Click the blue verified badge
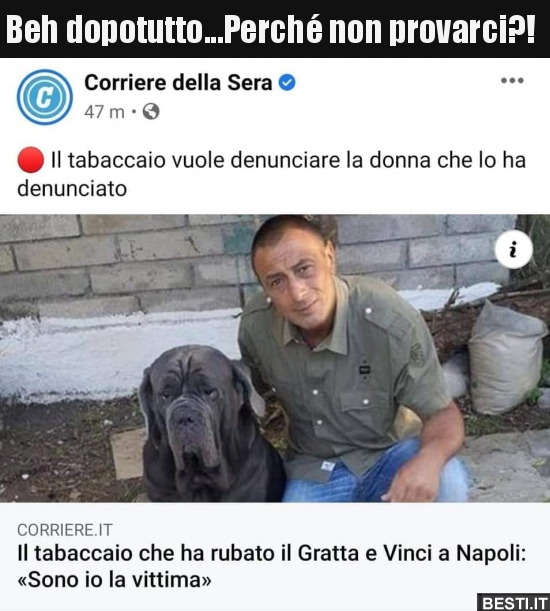The height and width of the screenshot is (611, 550). tap(287, 83)
